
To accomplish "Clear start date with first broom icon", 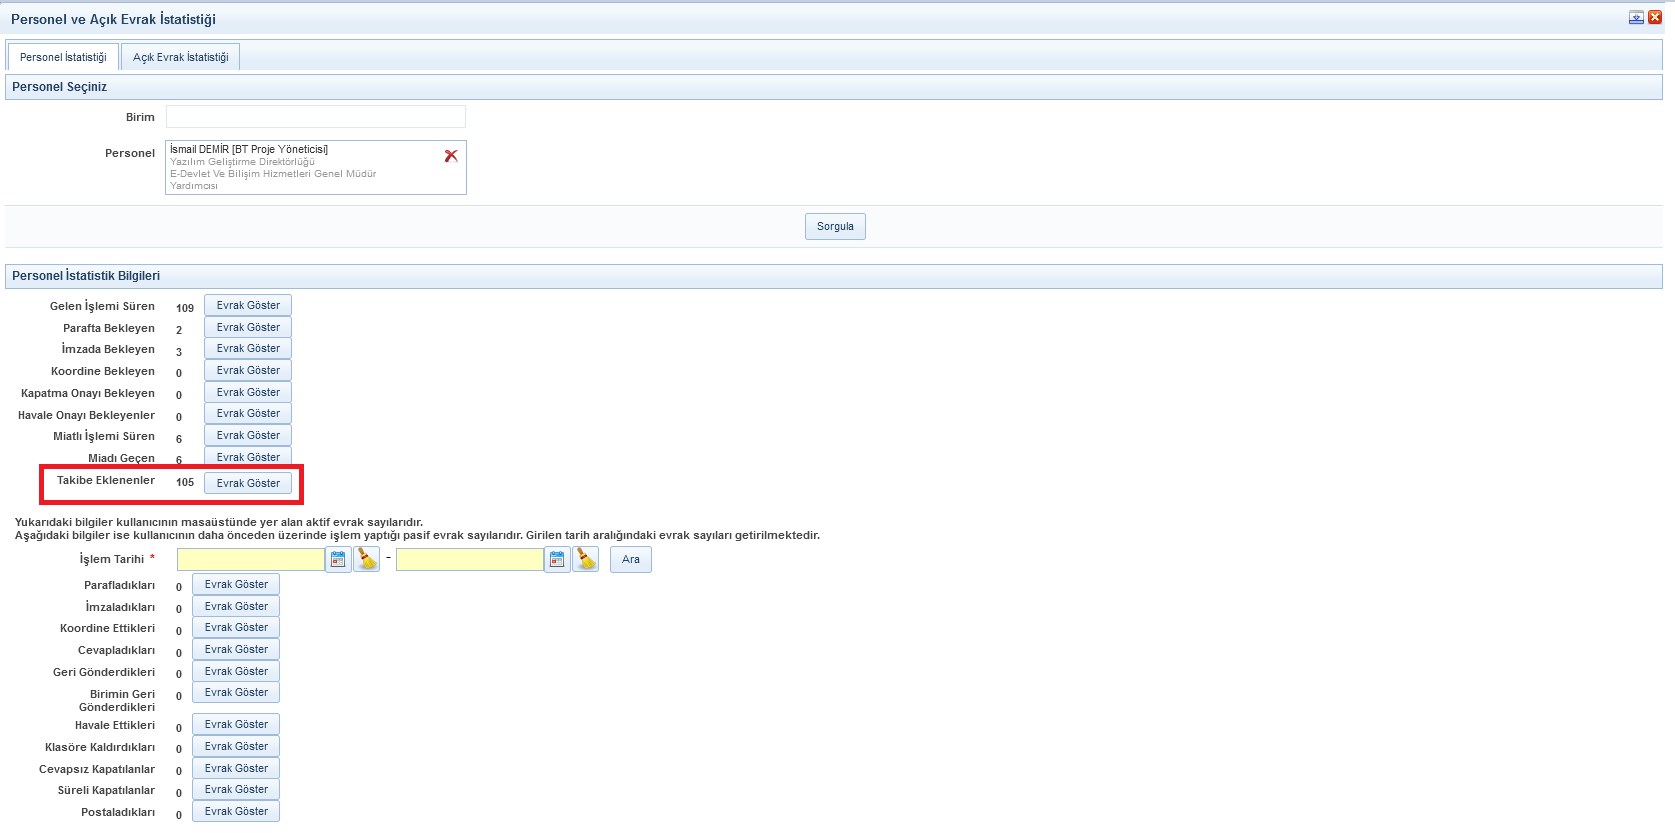I will [x=367, y=560].
